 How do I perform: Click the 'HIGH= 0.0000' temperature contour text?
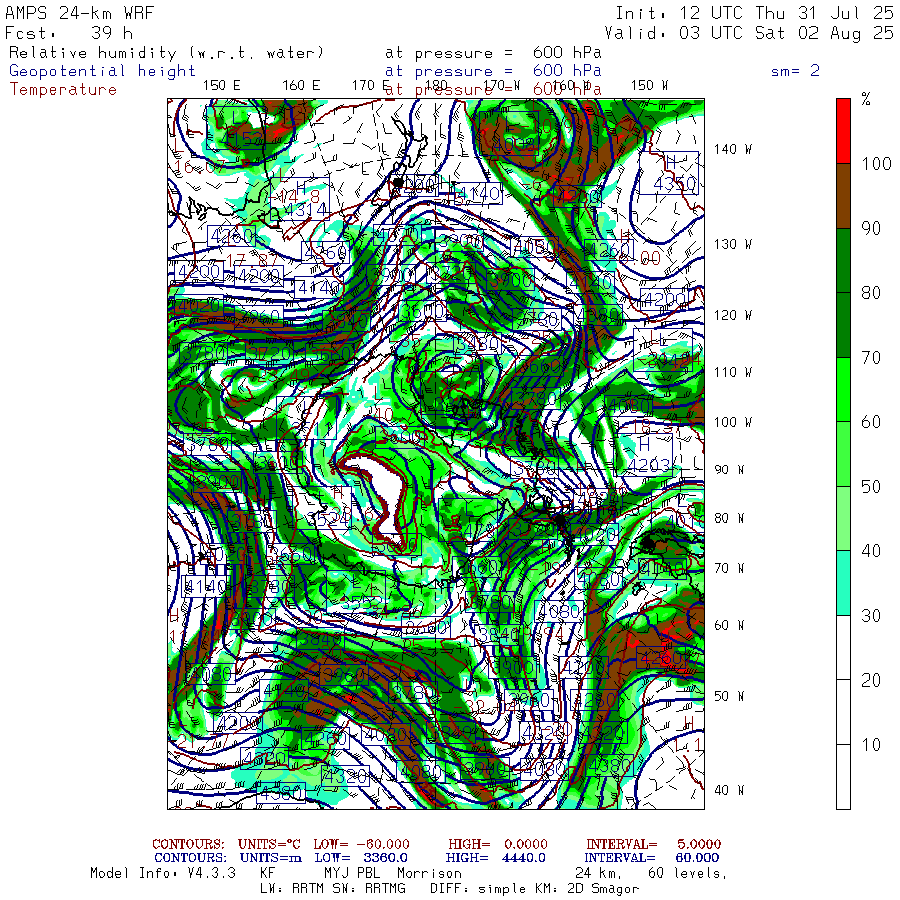(498, 844)
